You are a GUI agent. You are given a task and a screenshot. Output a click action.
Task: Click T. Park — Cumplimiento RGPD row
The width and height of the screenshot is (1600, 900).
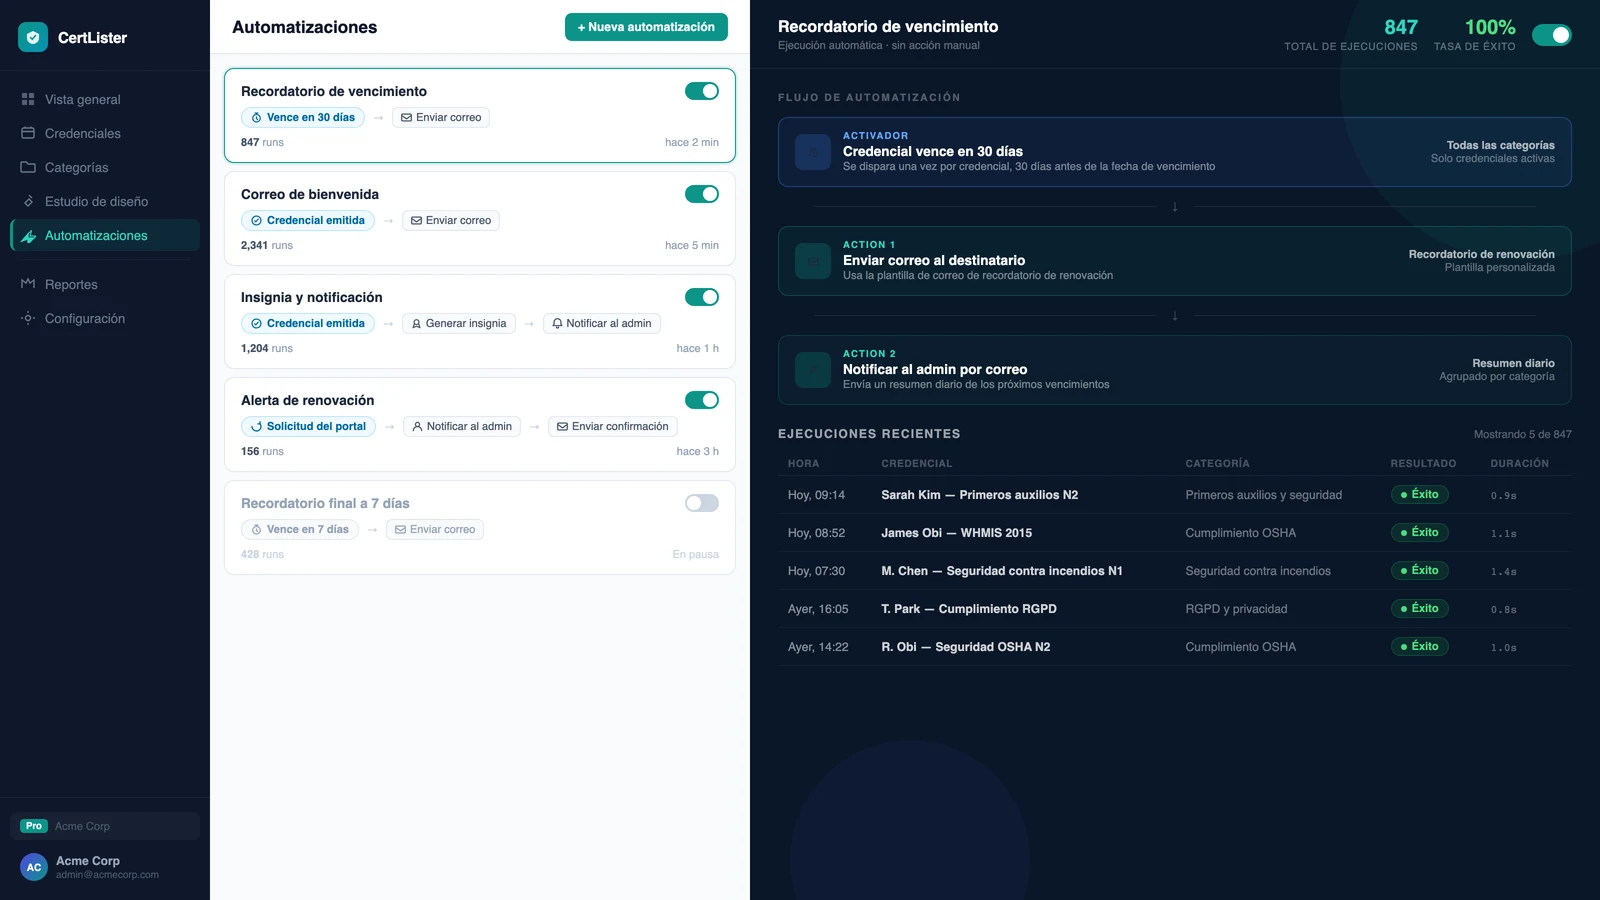1175,609
